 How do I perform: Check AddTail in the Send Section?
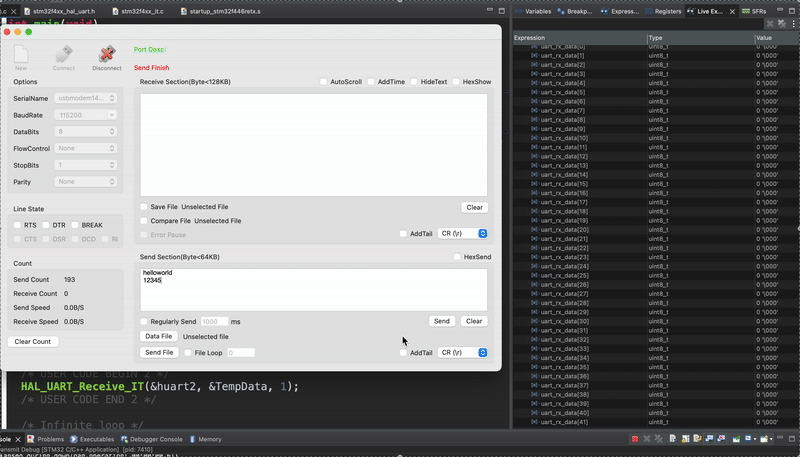click(x=403, y=352)
